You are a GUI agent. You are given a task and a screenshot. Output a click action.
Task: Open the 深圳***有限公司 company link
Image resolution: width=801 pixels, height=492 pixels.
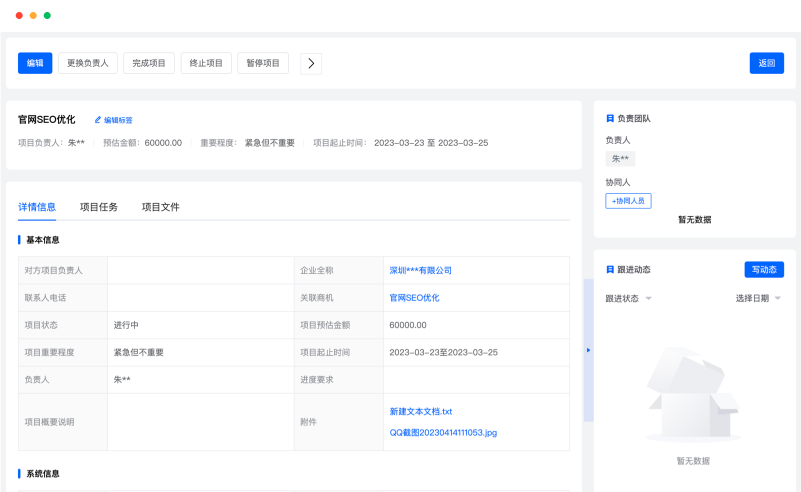coord(420,270)
